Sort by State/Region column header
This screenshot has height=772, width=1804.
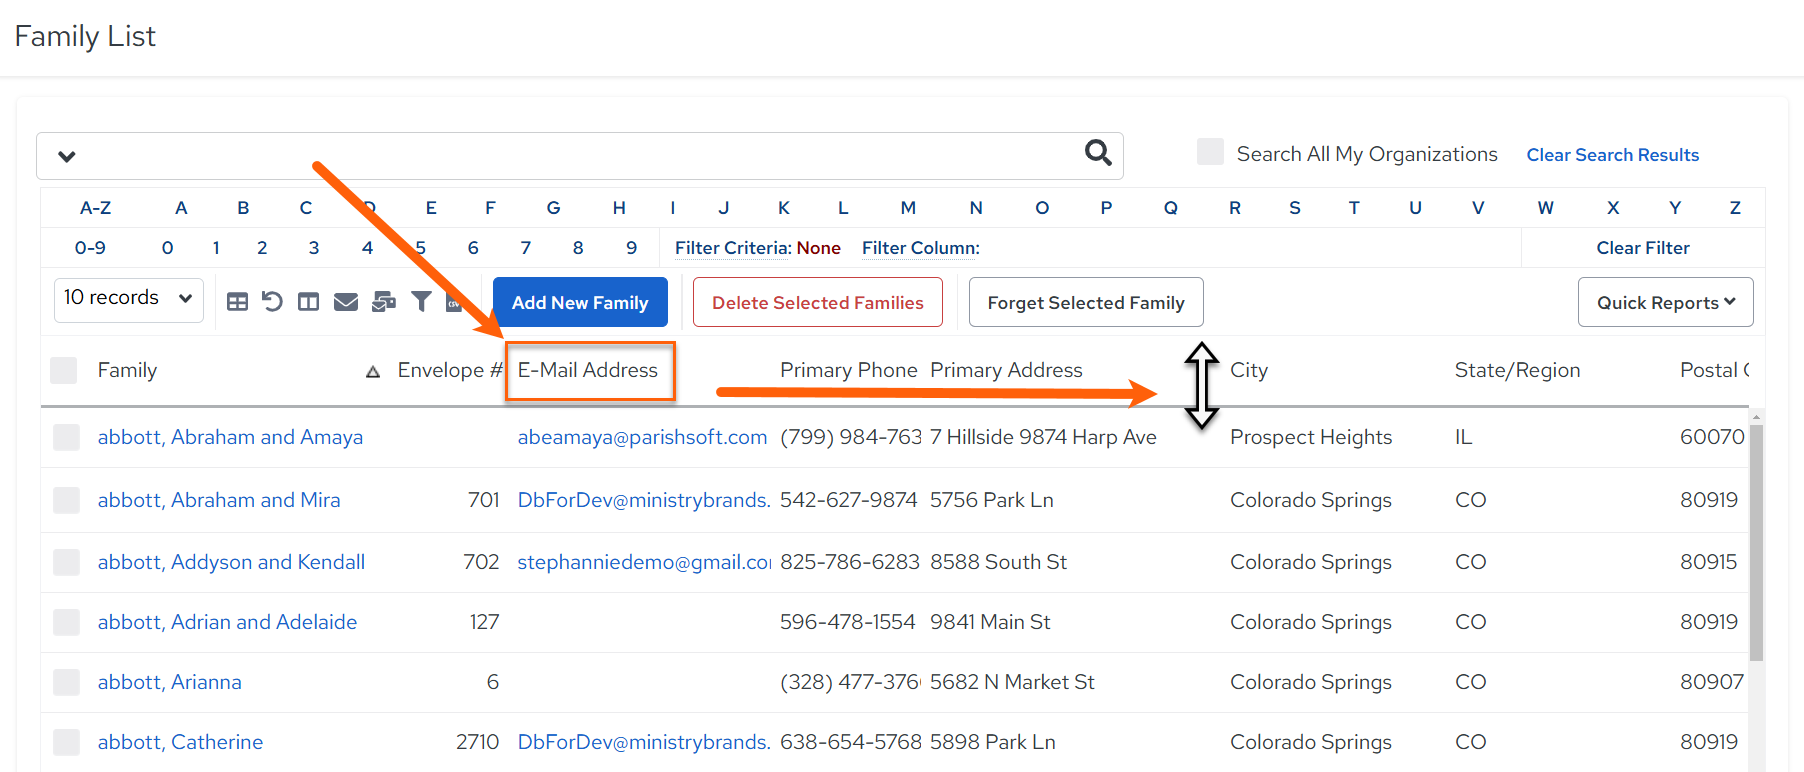click(1517, 370)
